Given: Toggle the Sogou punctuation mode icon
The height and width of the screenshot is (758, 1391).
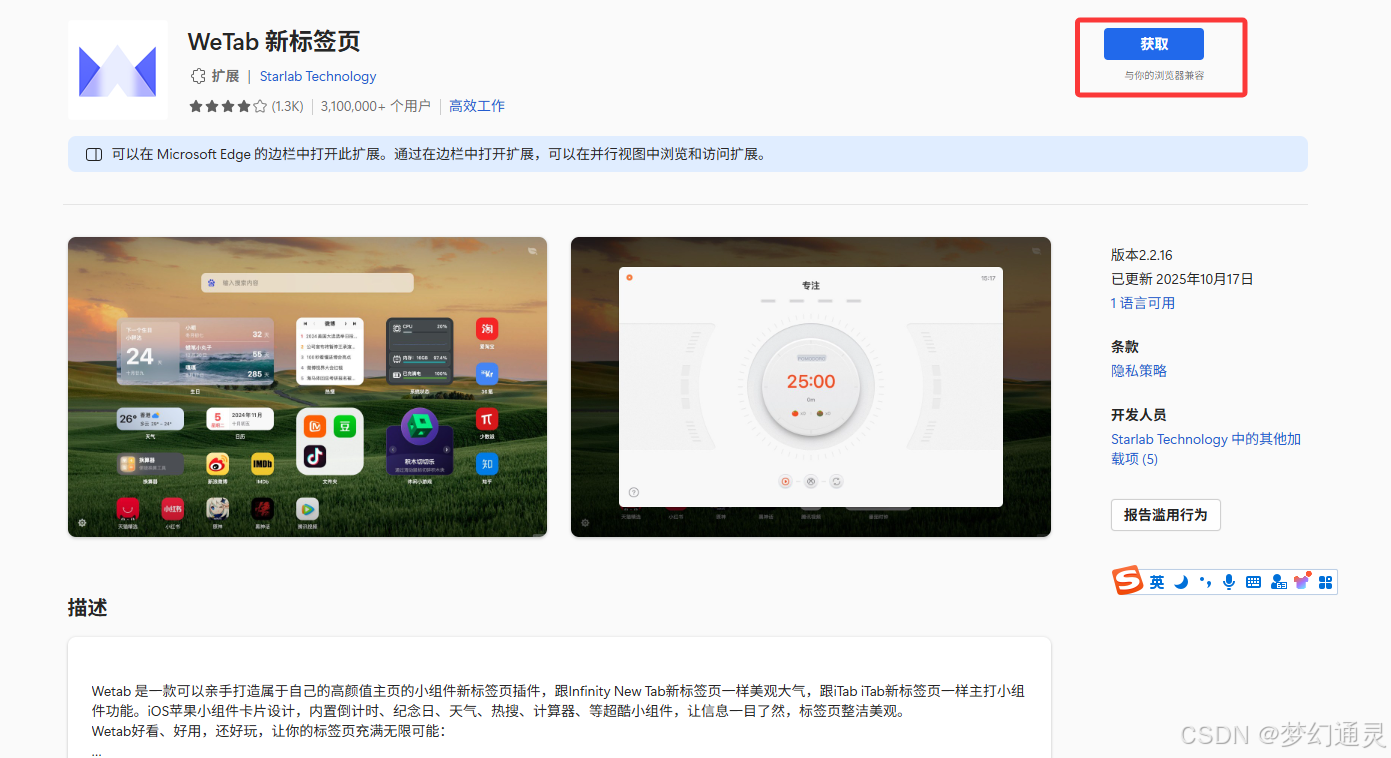Looking at the screenshot, I should point(1205,582).
